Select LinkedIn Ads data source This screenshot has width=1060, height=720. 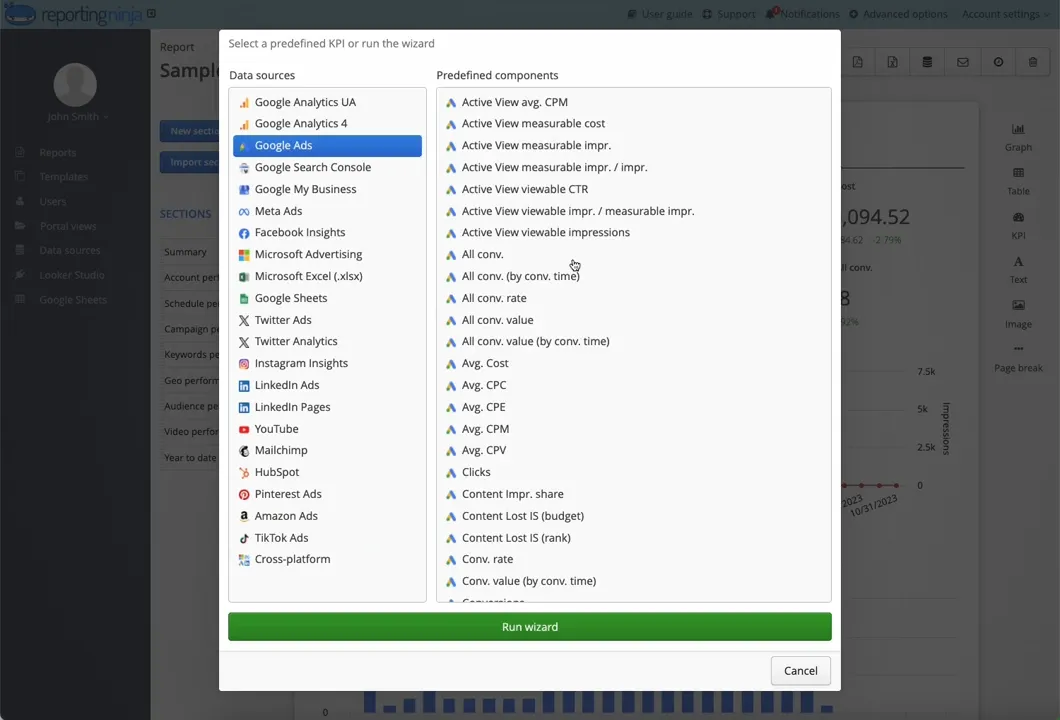327,385
